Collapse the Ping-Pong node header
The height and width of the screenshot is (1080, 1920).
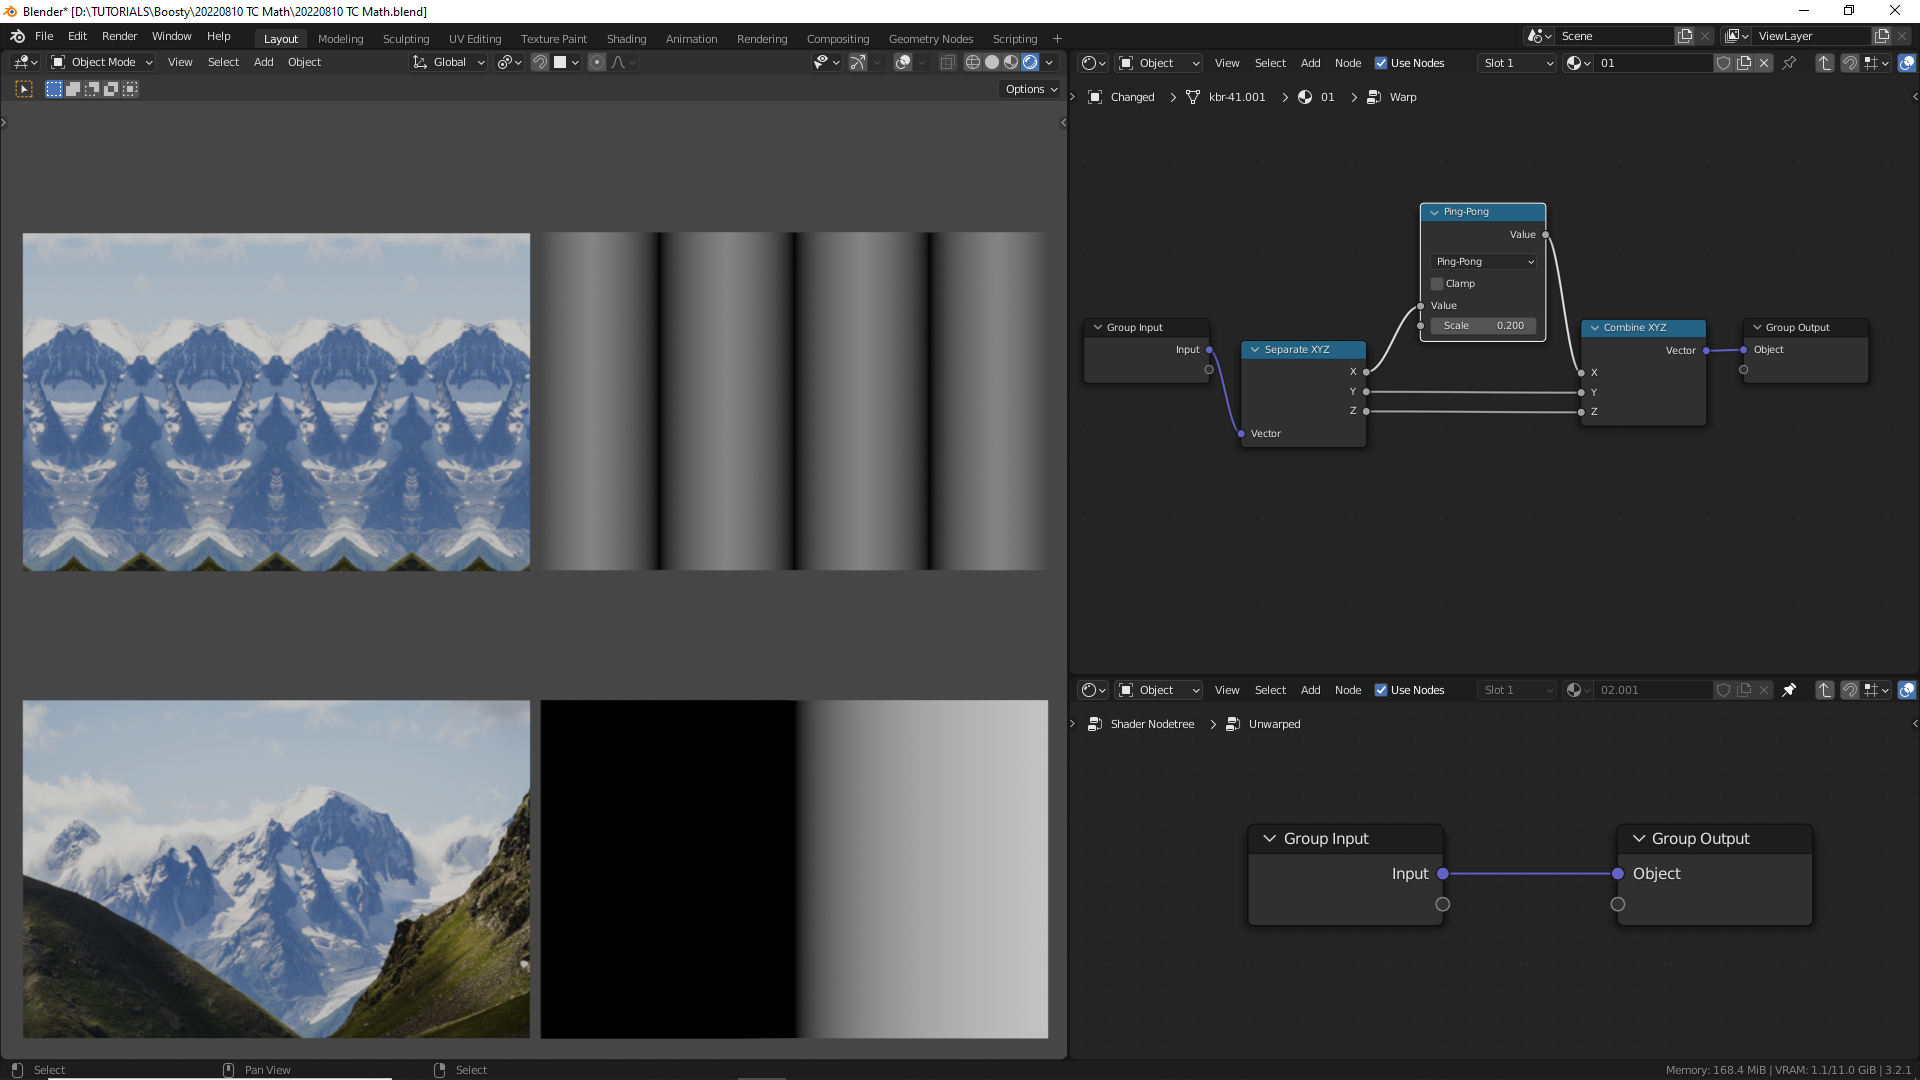click(x=1435, y=212)
